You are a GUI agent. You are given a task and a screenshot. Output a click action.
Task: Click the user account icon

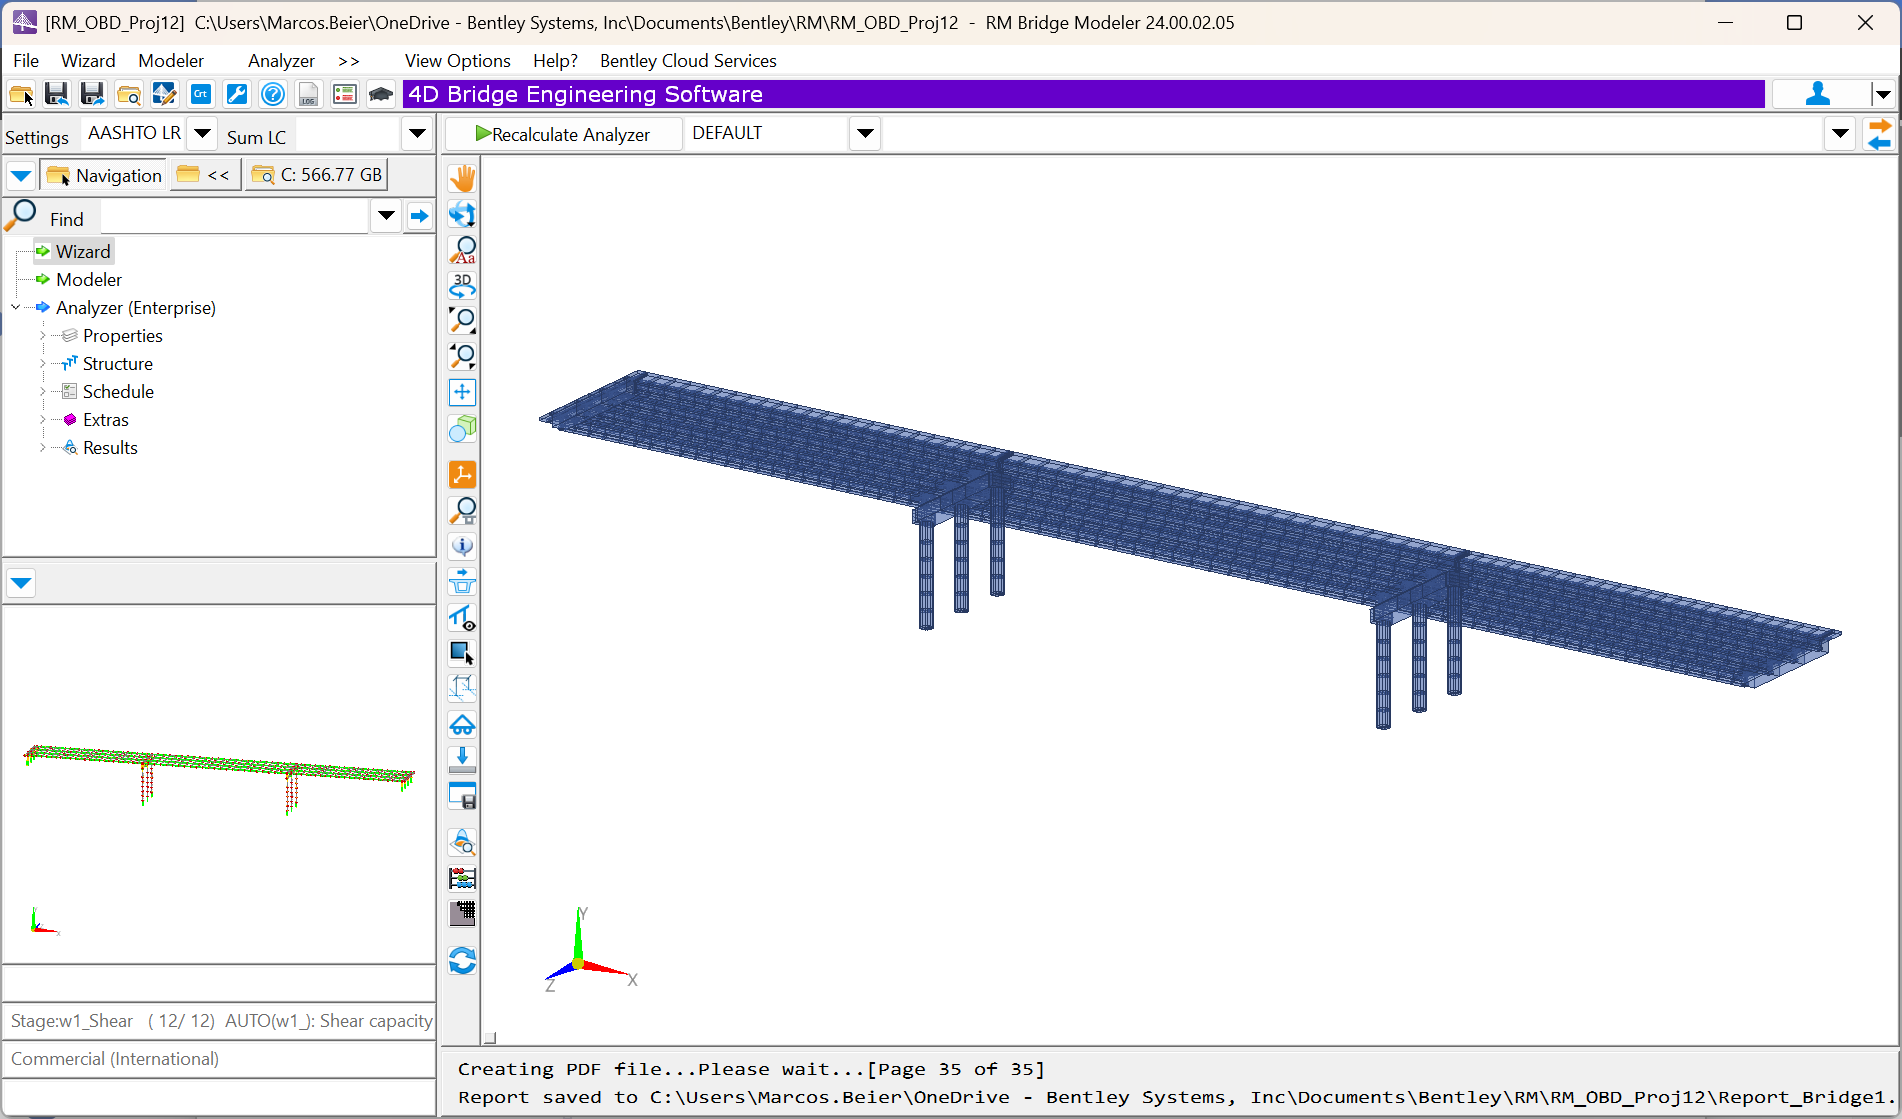[x=1819, y=94]
